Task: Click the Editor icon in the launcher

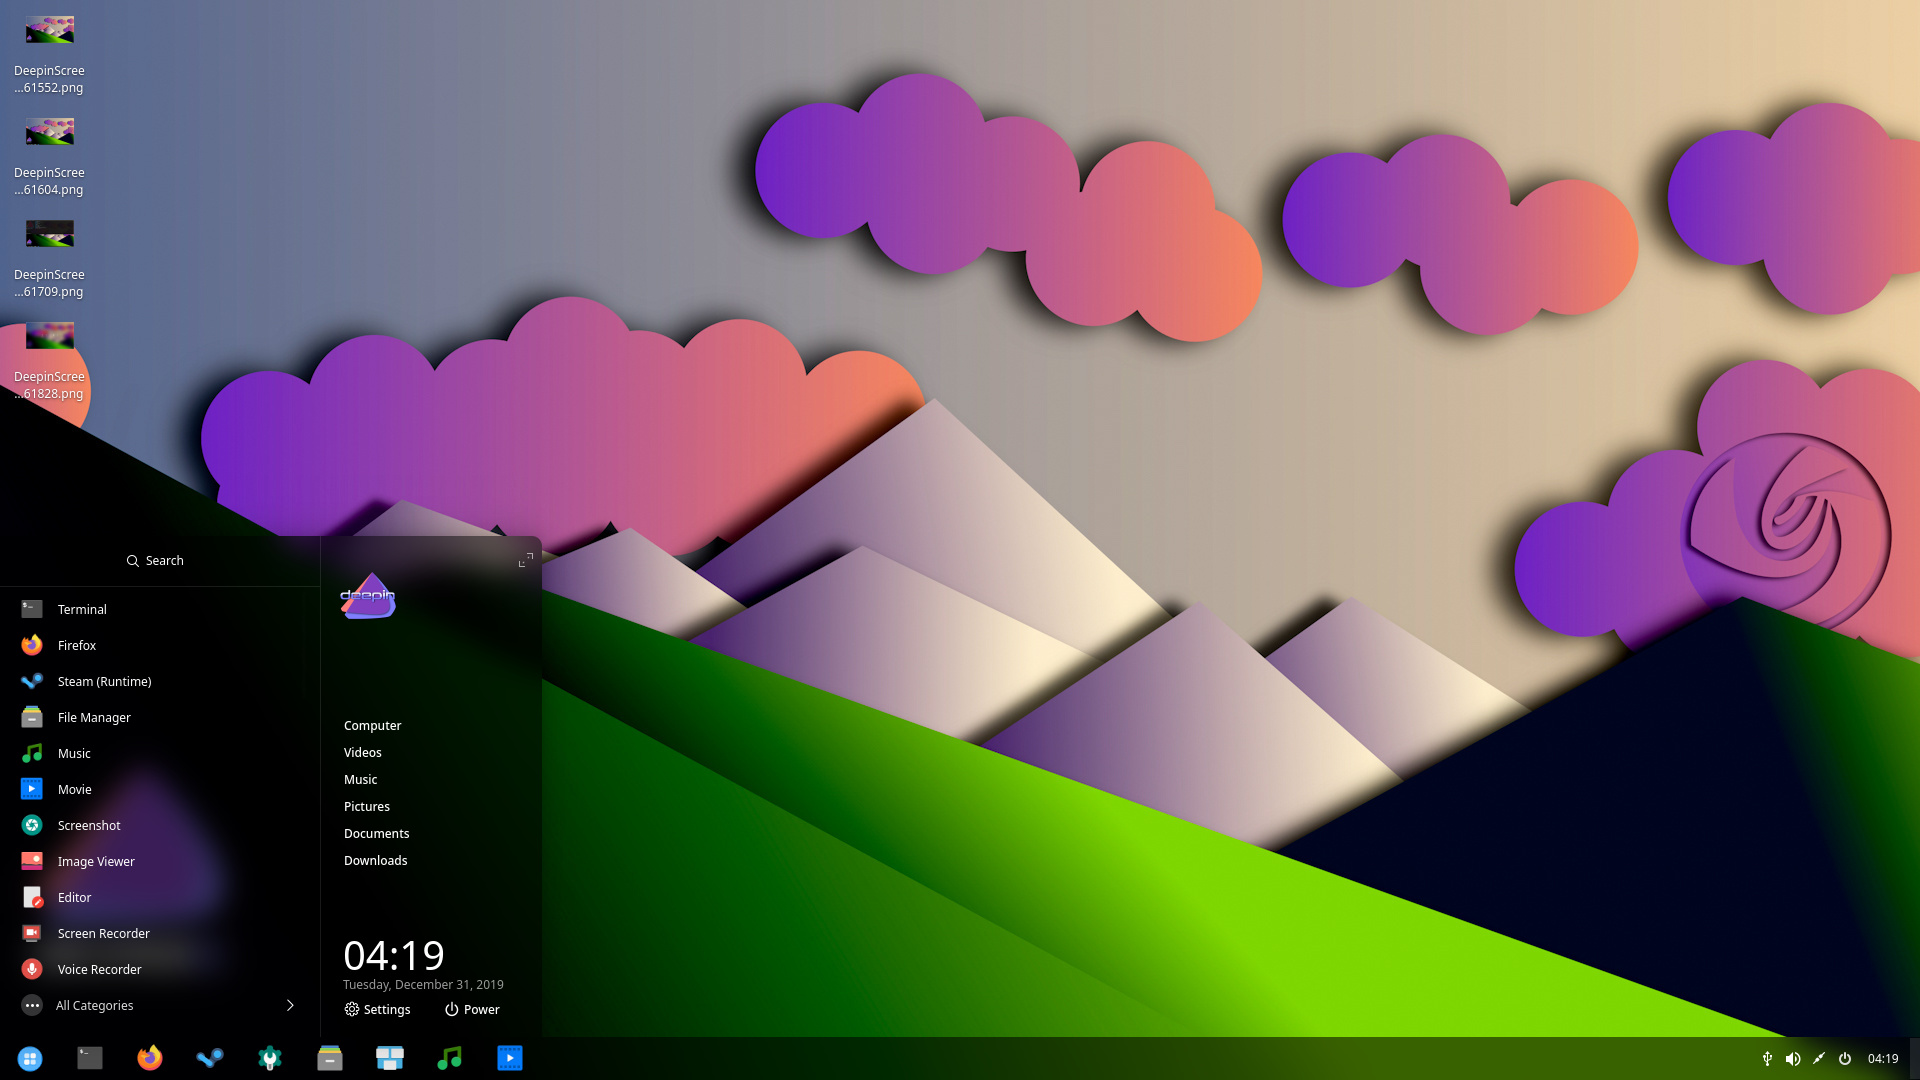Action: (x=32, y=897)
